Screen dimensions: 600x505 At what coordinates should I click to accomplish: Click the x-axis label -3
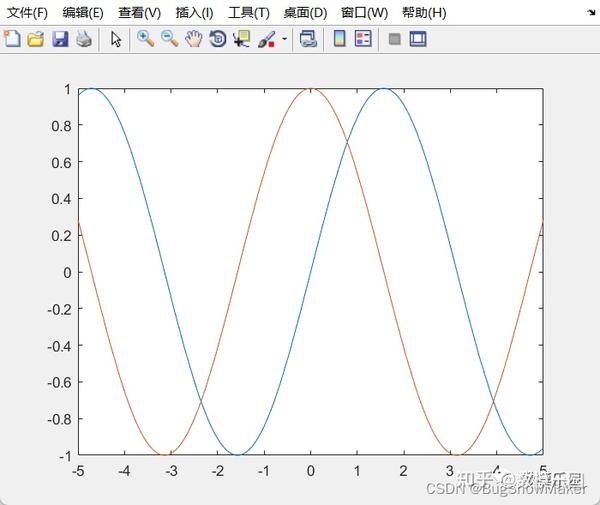click(x=171, y=471)
